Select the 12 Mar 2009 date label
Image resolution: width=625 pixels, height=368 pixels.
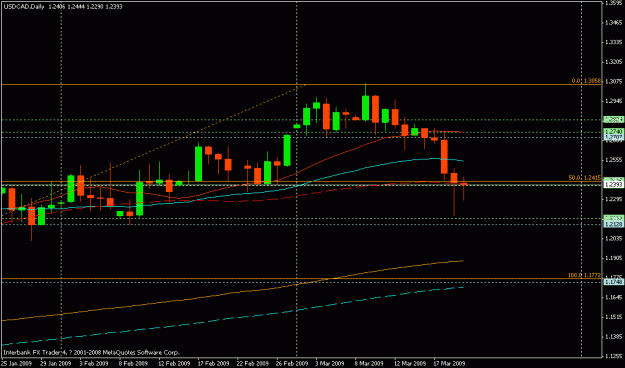coord(410,363)
